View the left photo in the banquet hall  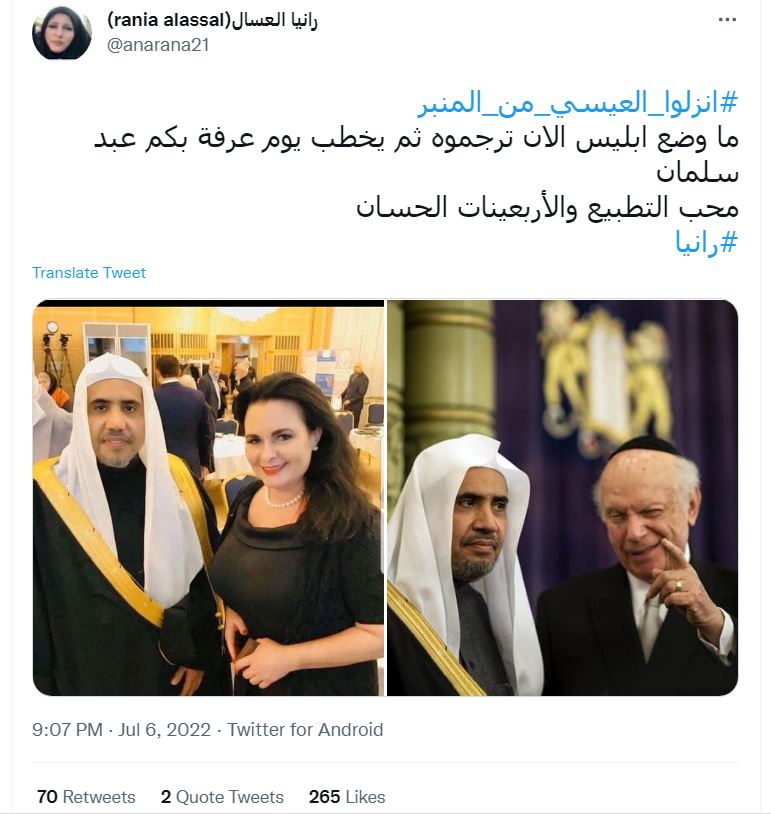[208, 498]
